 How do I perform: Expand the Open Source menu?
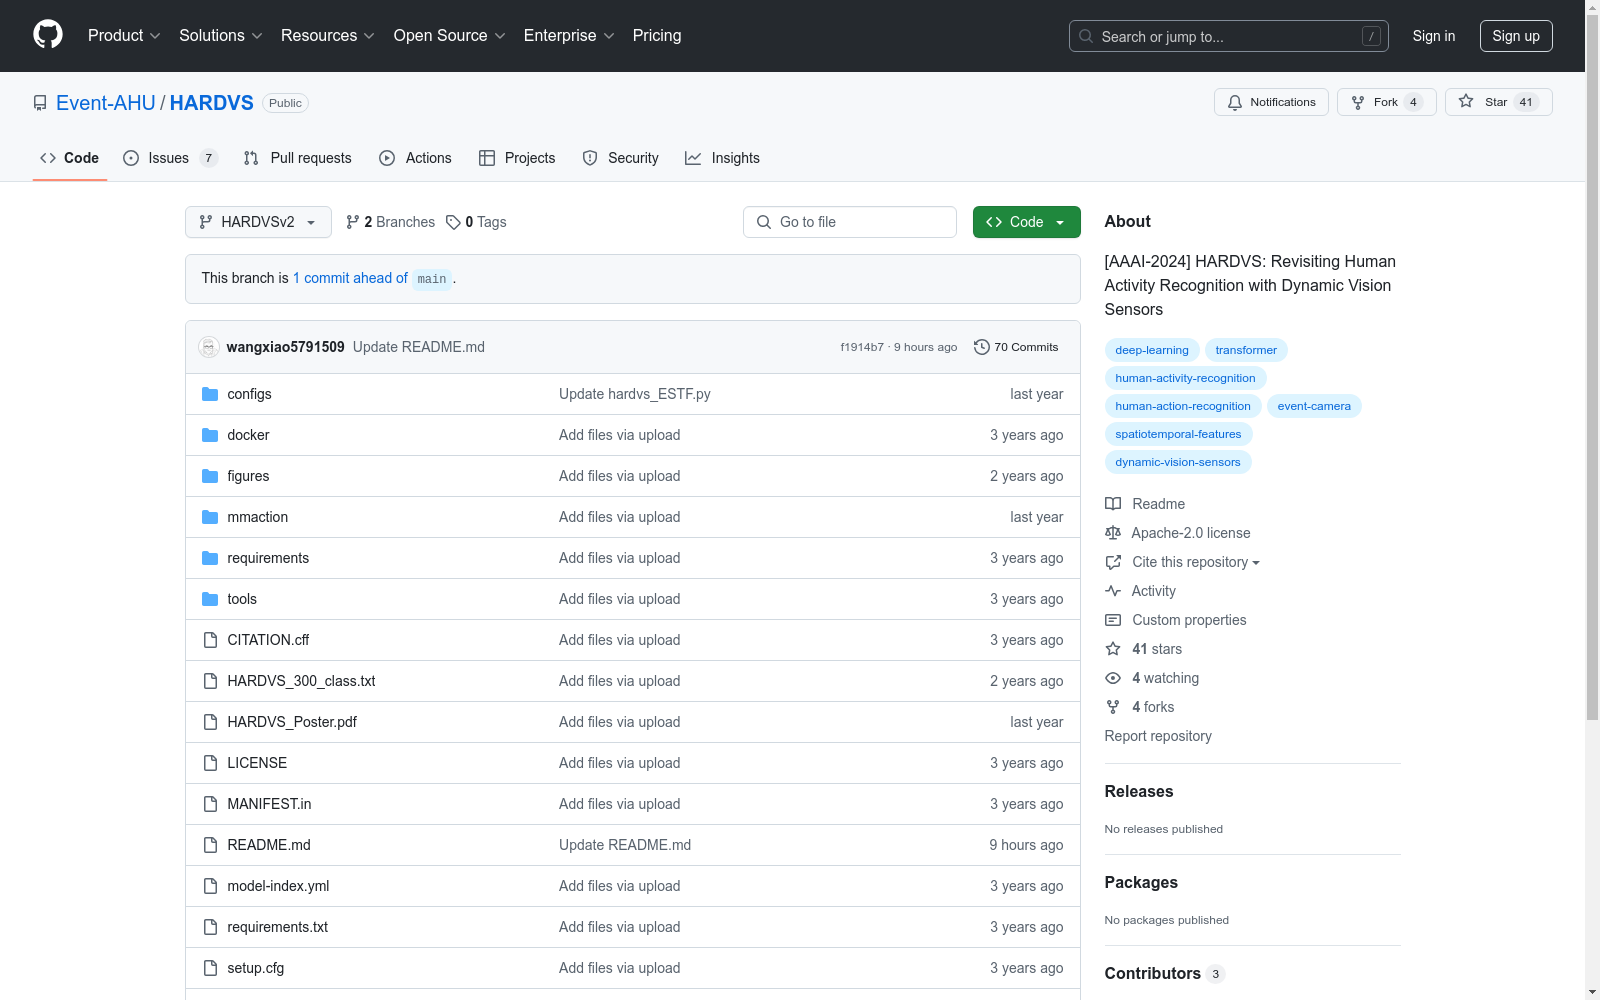(x=450, y=35)
